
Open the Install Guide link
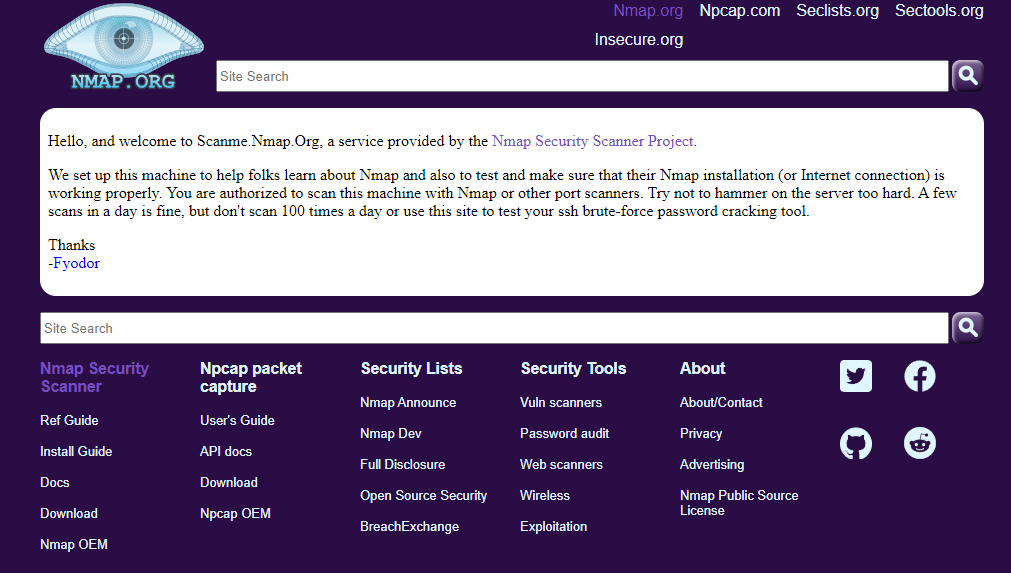(x=76, y=451)
